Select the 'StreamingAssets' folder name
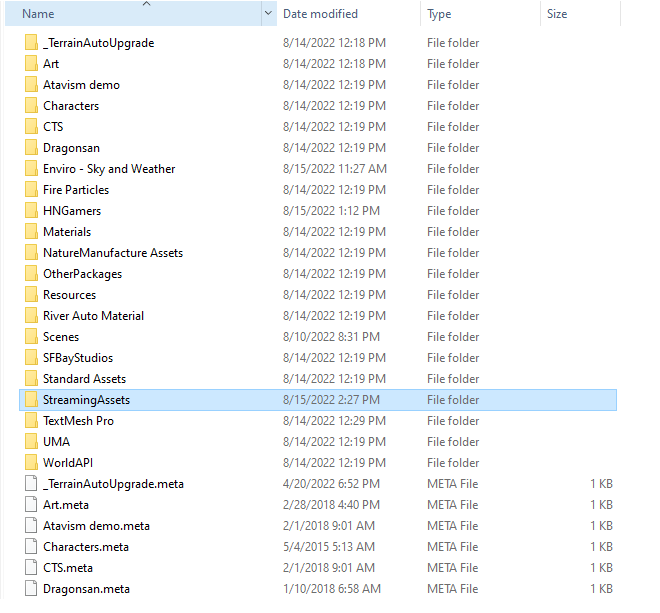660x613 pixels. coord(87,400)
